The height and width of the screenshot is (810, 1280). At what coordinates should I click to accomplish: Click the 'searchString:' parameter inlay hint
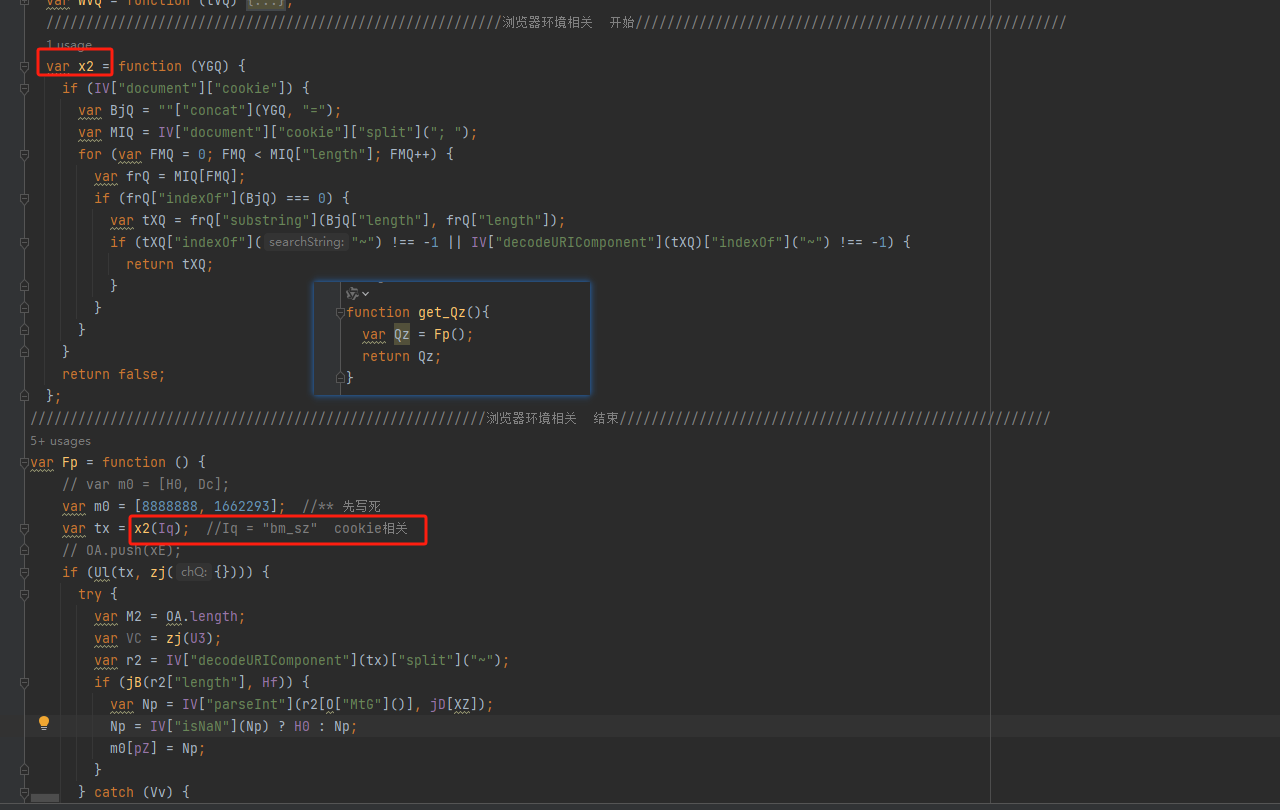pos(306,242)
